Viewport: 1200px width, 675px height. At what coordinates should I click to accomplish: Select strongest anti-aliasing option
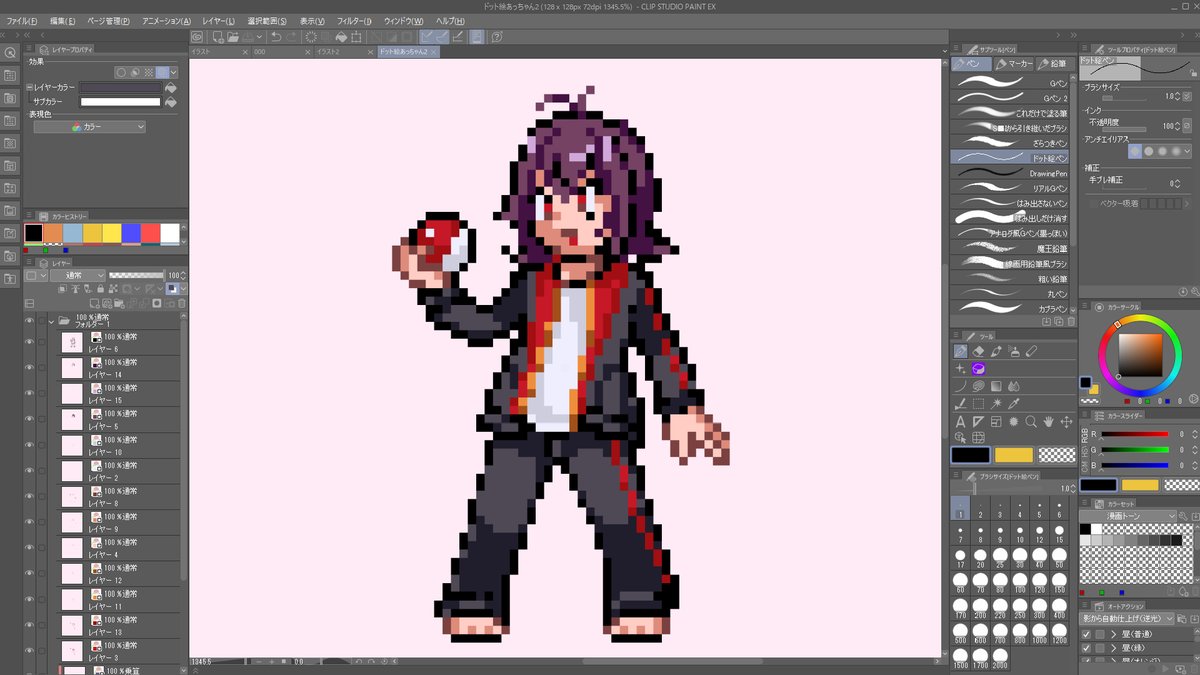pyautogui.click(x=1176, y=151)
